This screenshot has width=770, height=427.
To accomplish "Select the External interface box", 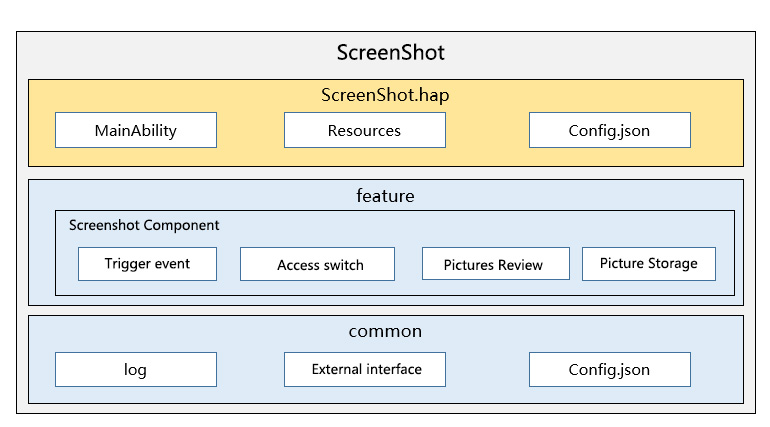I will pyautogui.click(x=364, y=369).
